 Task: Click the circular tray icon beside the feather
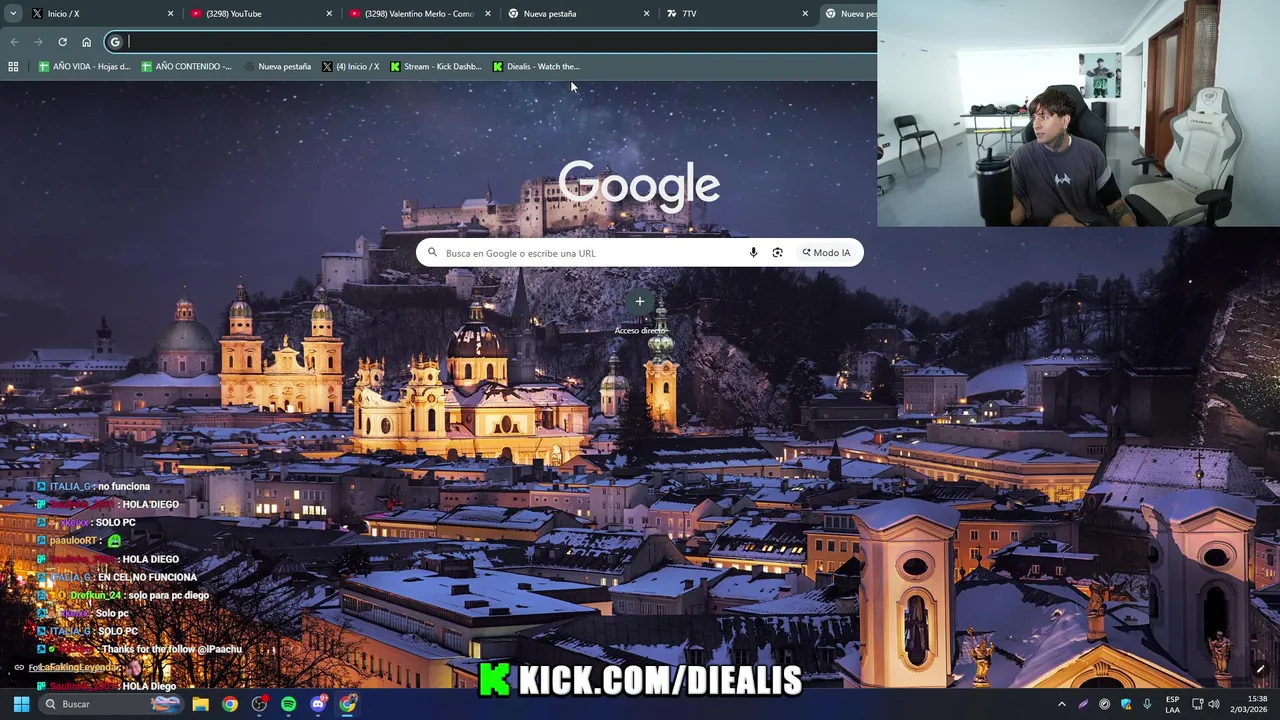point(1105,704)
